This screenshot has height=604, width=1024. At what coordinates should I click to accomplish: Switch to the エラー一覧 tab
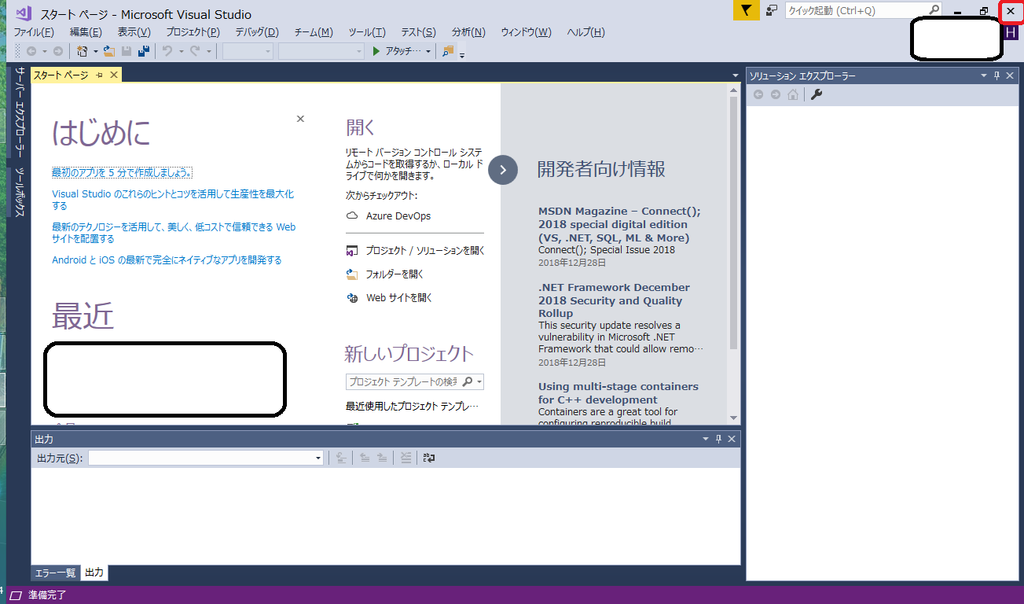[56, 573]
